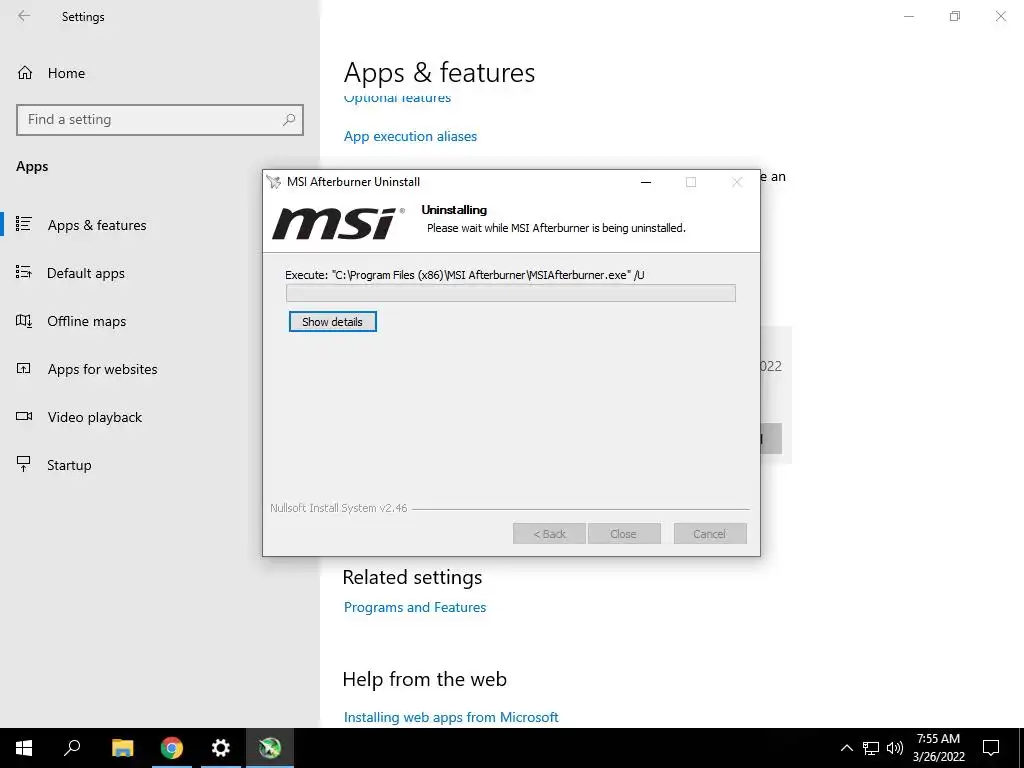Click the Video playback sidebar icon
Screen dimensions: 1024x768
[24, 416]
